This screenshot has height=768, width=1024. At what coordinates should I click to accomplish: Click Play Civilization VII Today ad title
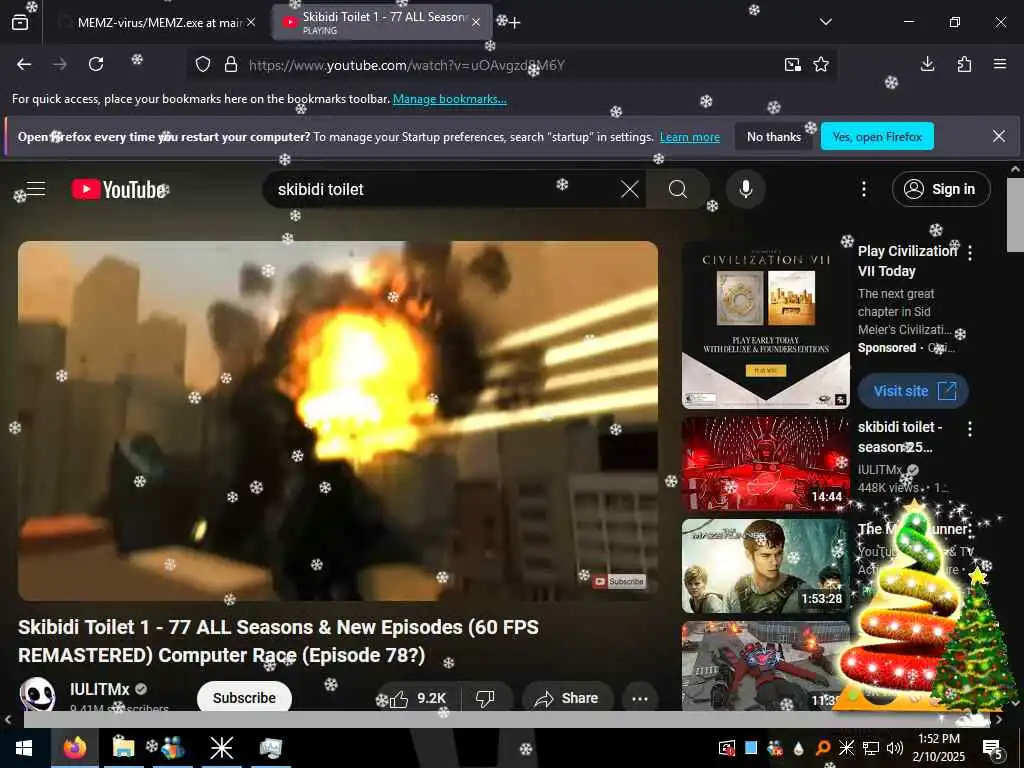(906, 261)
